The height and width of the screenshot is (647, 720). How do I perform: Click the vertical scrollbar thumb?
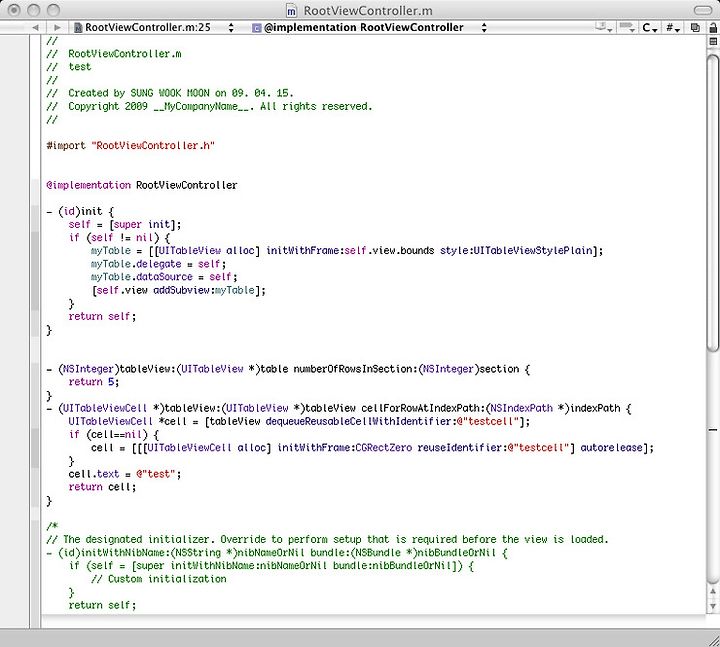pyautogui.click(x=713, y=203)
